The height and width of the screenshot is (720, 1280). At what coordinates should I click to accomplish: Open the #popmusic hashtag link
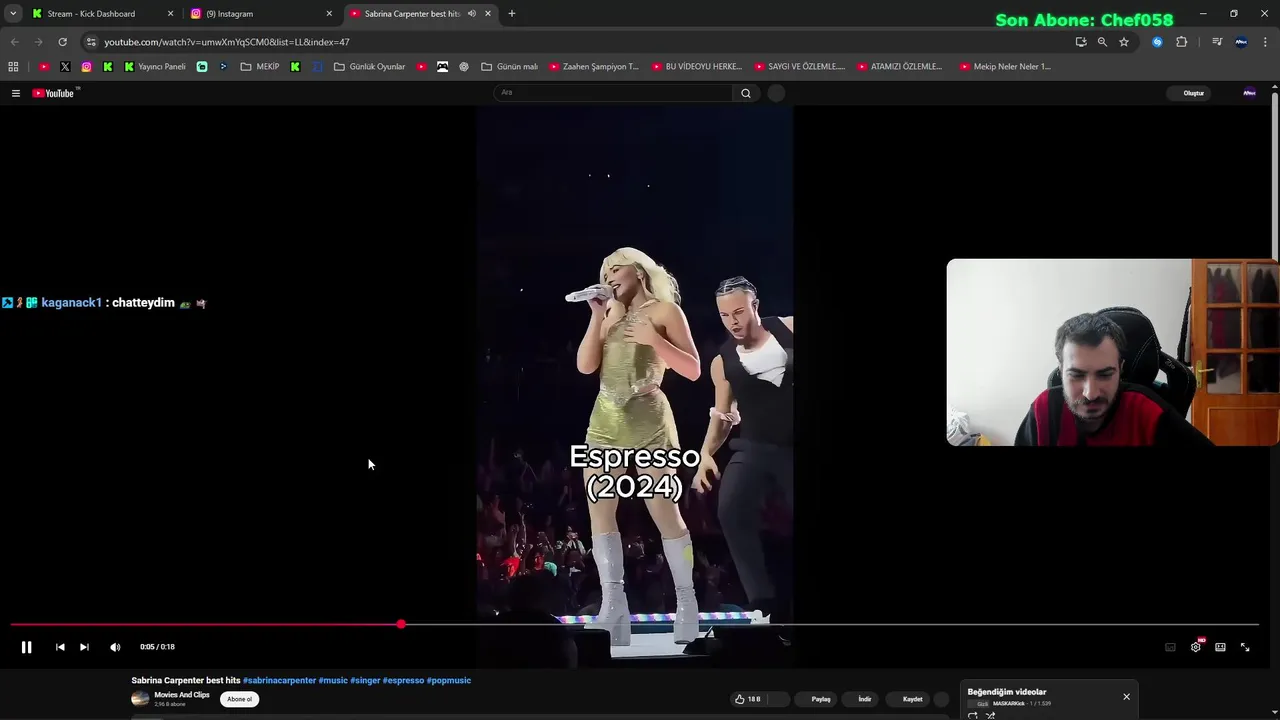[x=449, y=680]
